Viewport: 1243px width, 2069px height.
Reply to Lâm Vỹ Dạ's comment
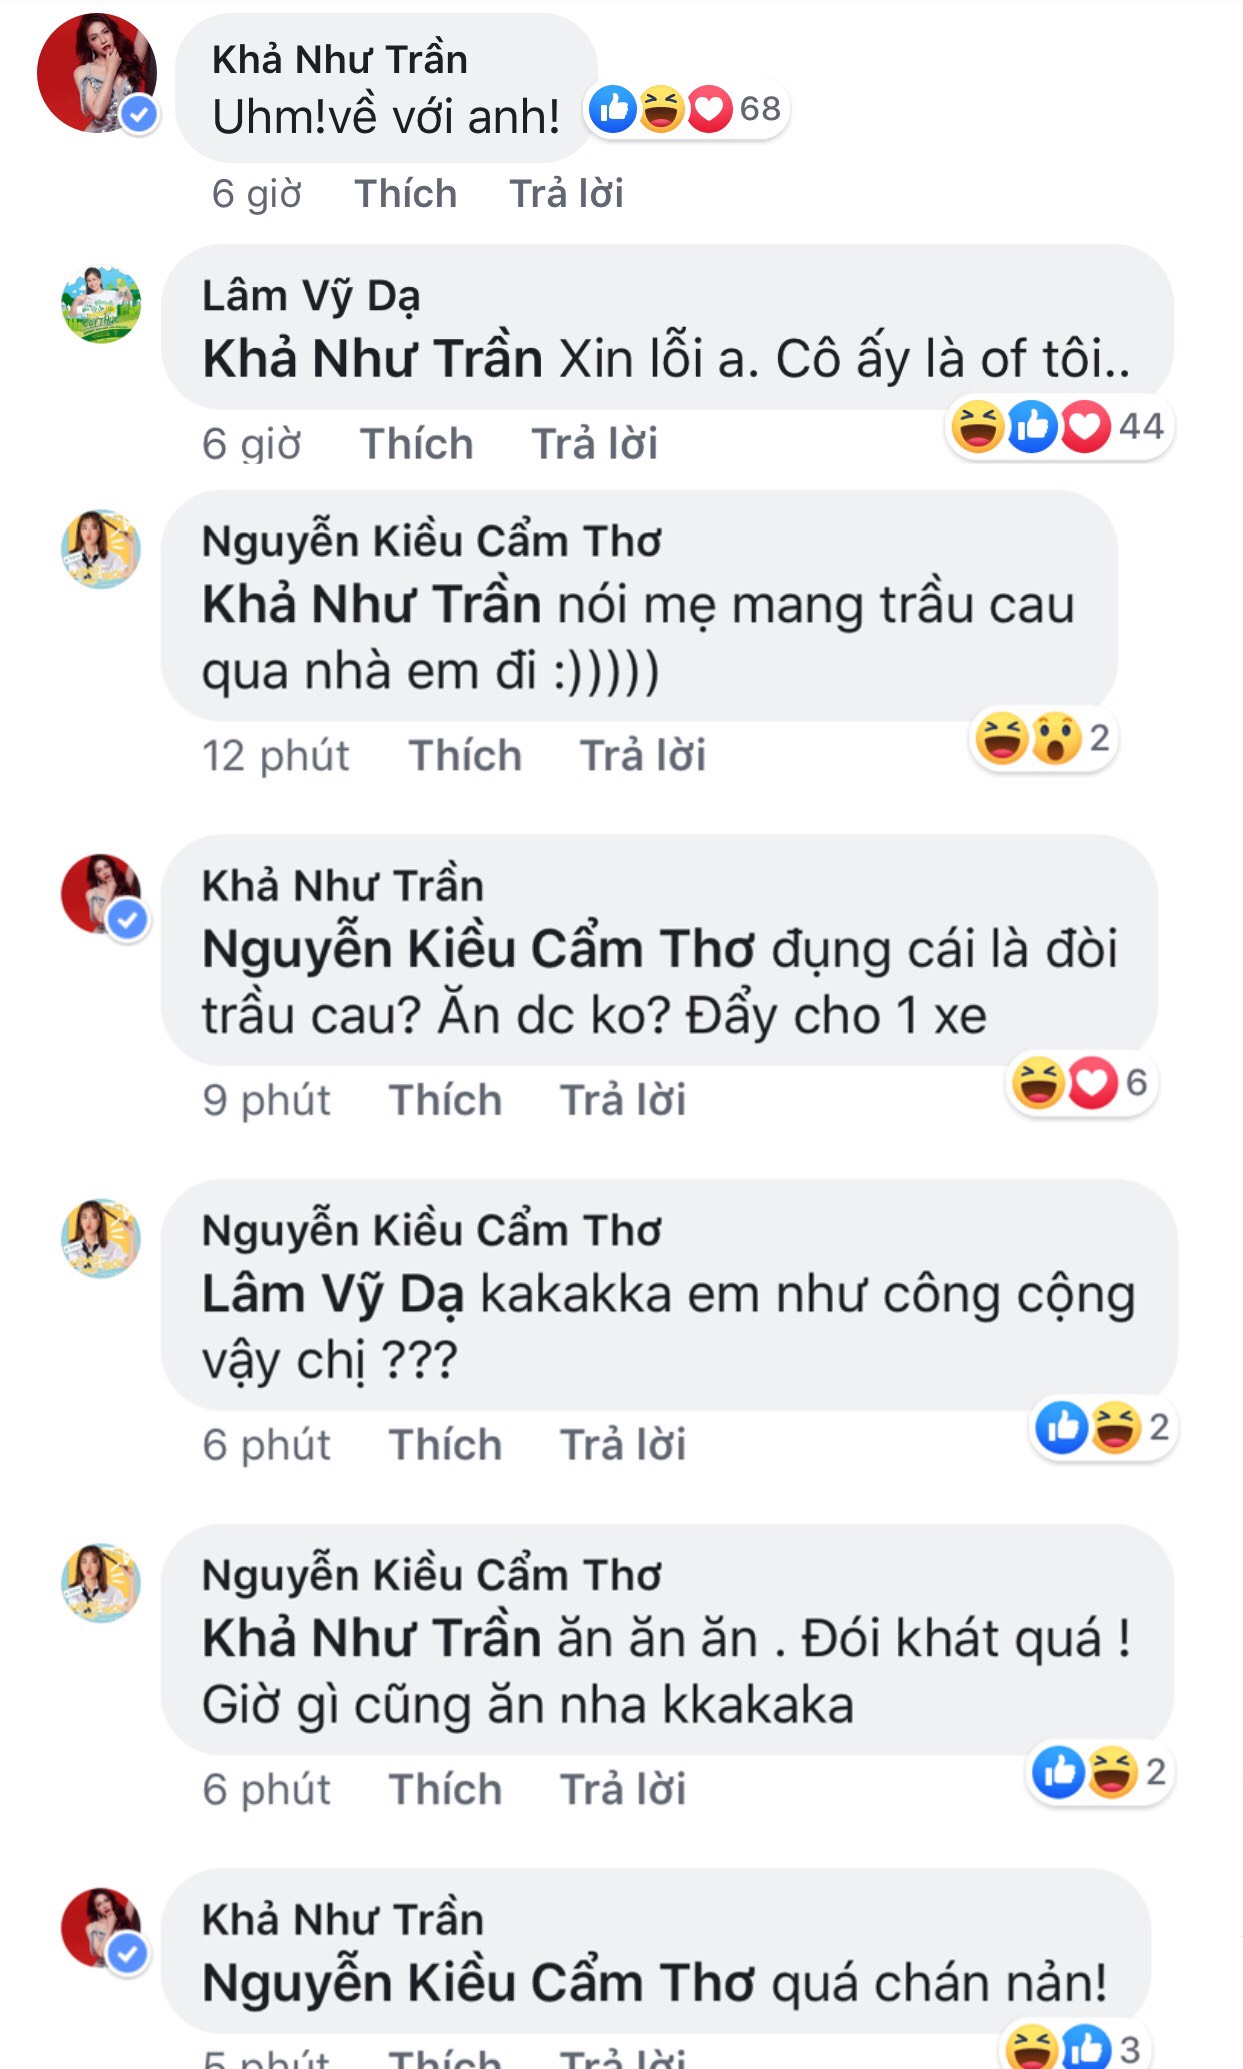(x=594, y=444)
